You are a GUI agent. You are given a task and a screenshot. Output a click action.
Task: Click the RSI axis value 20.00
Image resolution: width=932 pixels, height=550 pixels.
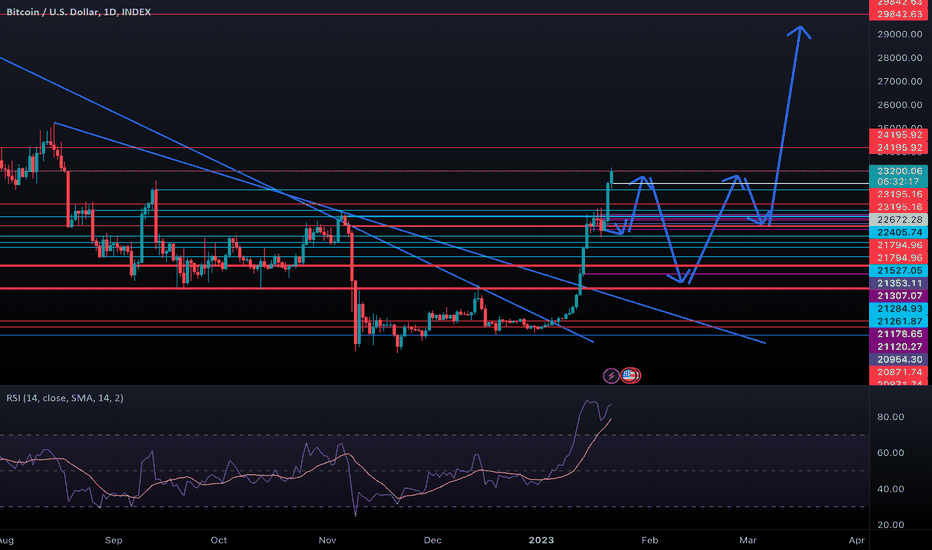pos(890,525)
